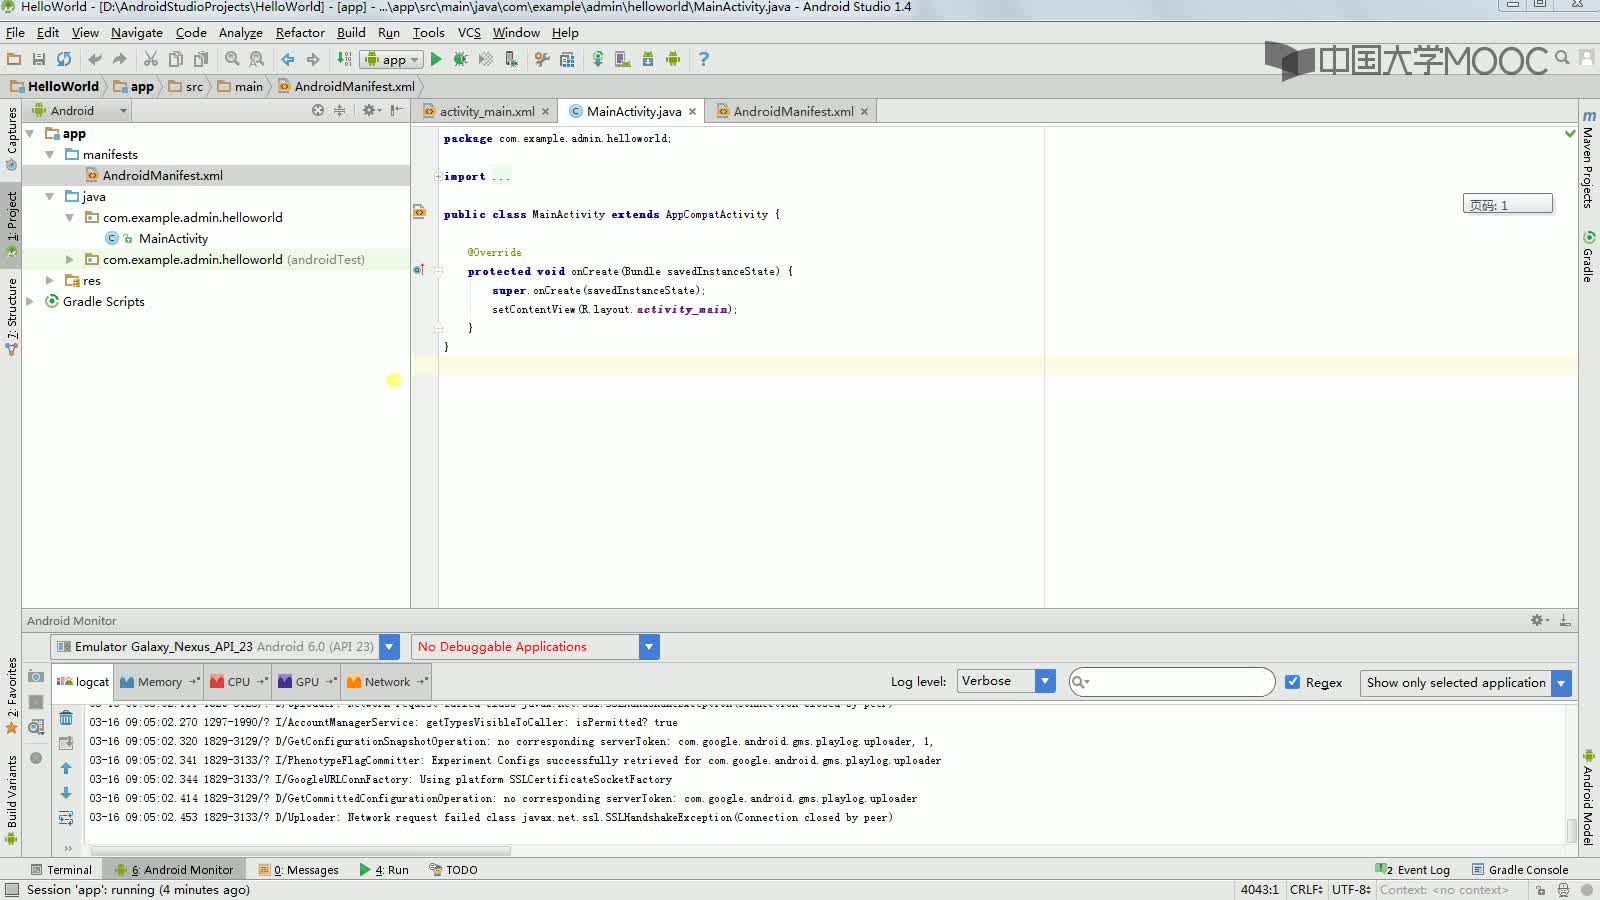1600x900 pixels.
Task: Toggle logcat soft-wrap icon
Action: pos(66,818)
